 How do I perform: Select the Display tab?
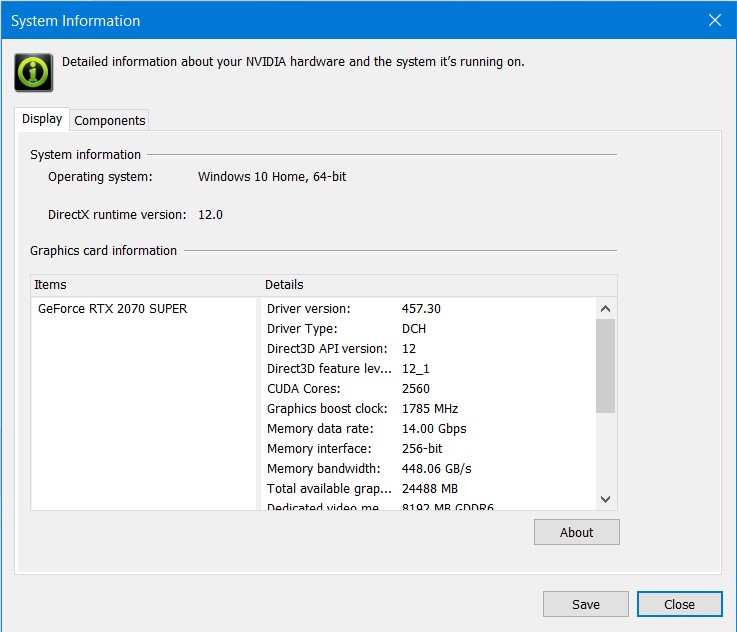click(42, 119)
